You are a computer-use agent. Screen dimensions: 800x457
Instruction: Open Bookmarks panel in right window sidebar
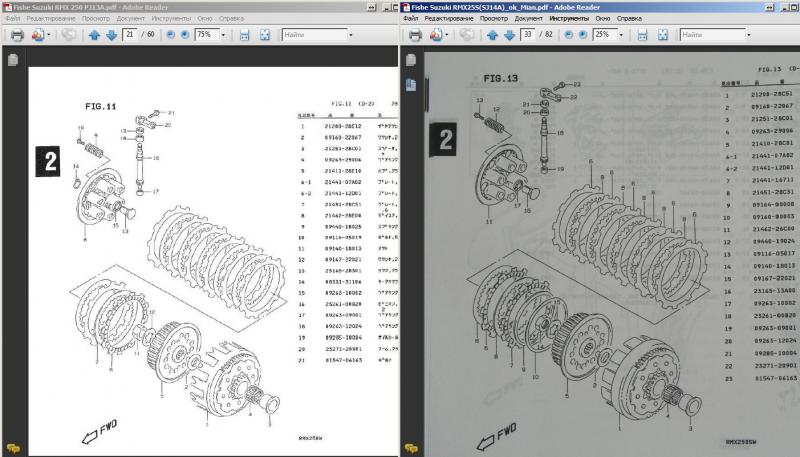[411, 84]
